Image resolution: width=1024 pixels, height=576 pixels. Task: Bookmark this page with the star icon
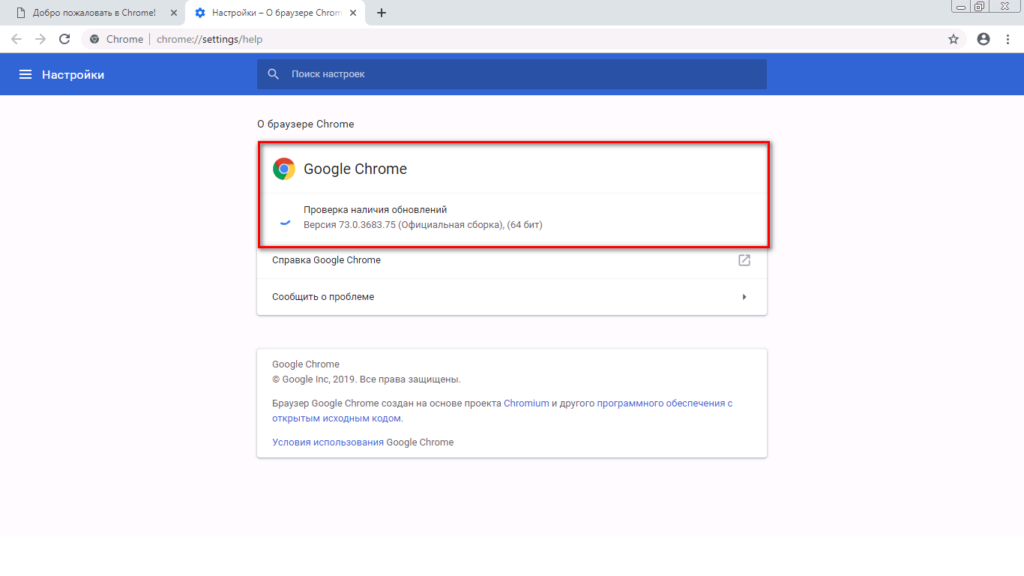tap(953, 39)
